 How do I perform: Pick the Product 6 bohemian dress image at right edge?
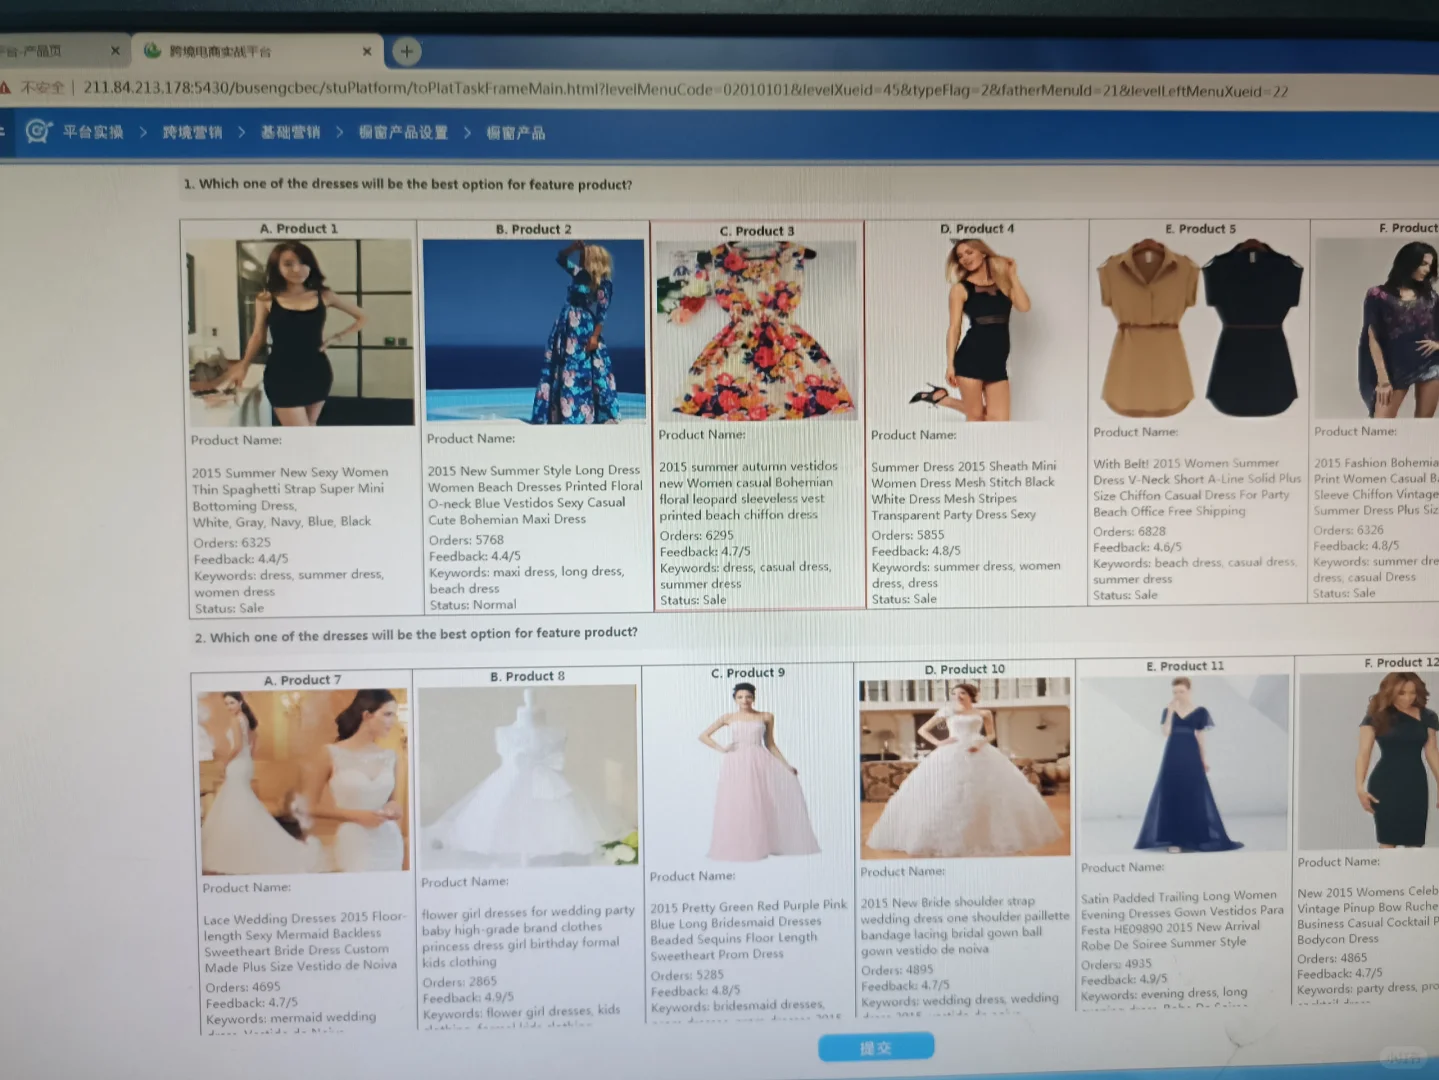[1377, 328]
